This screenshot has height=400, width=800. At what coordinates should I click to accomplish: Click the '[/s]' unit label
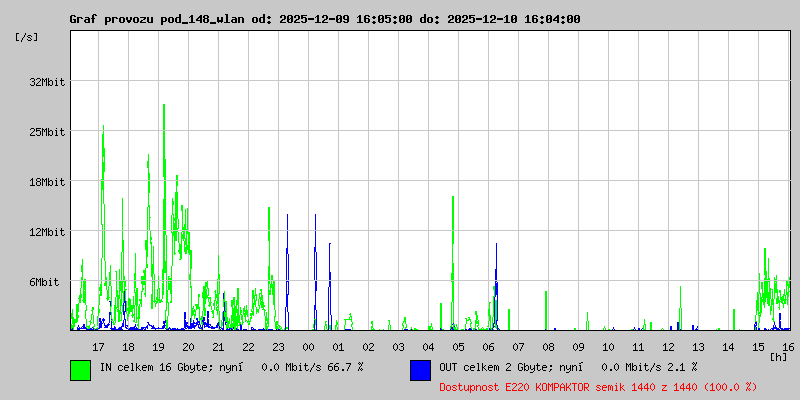click(27, 37)
